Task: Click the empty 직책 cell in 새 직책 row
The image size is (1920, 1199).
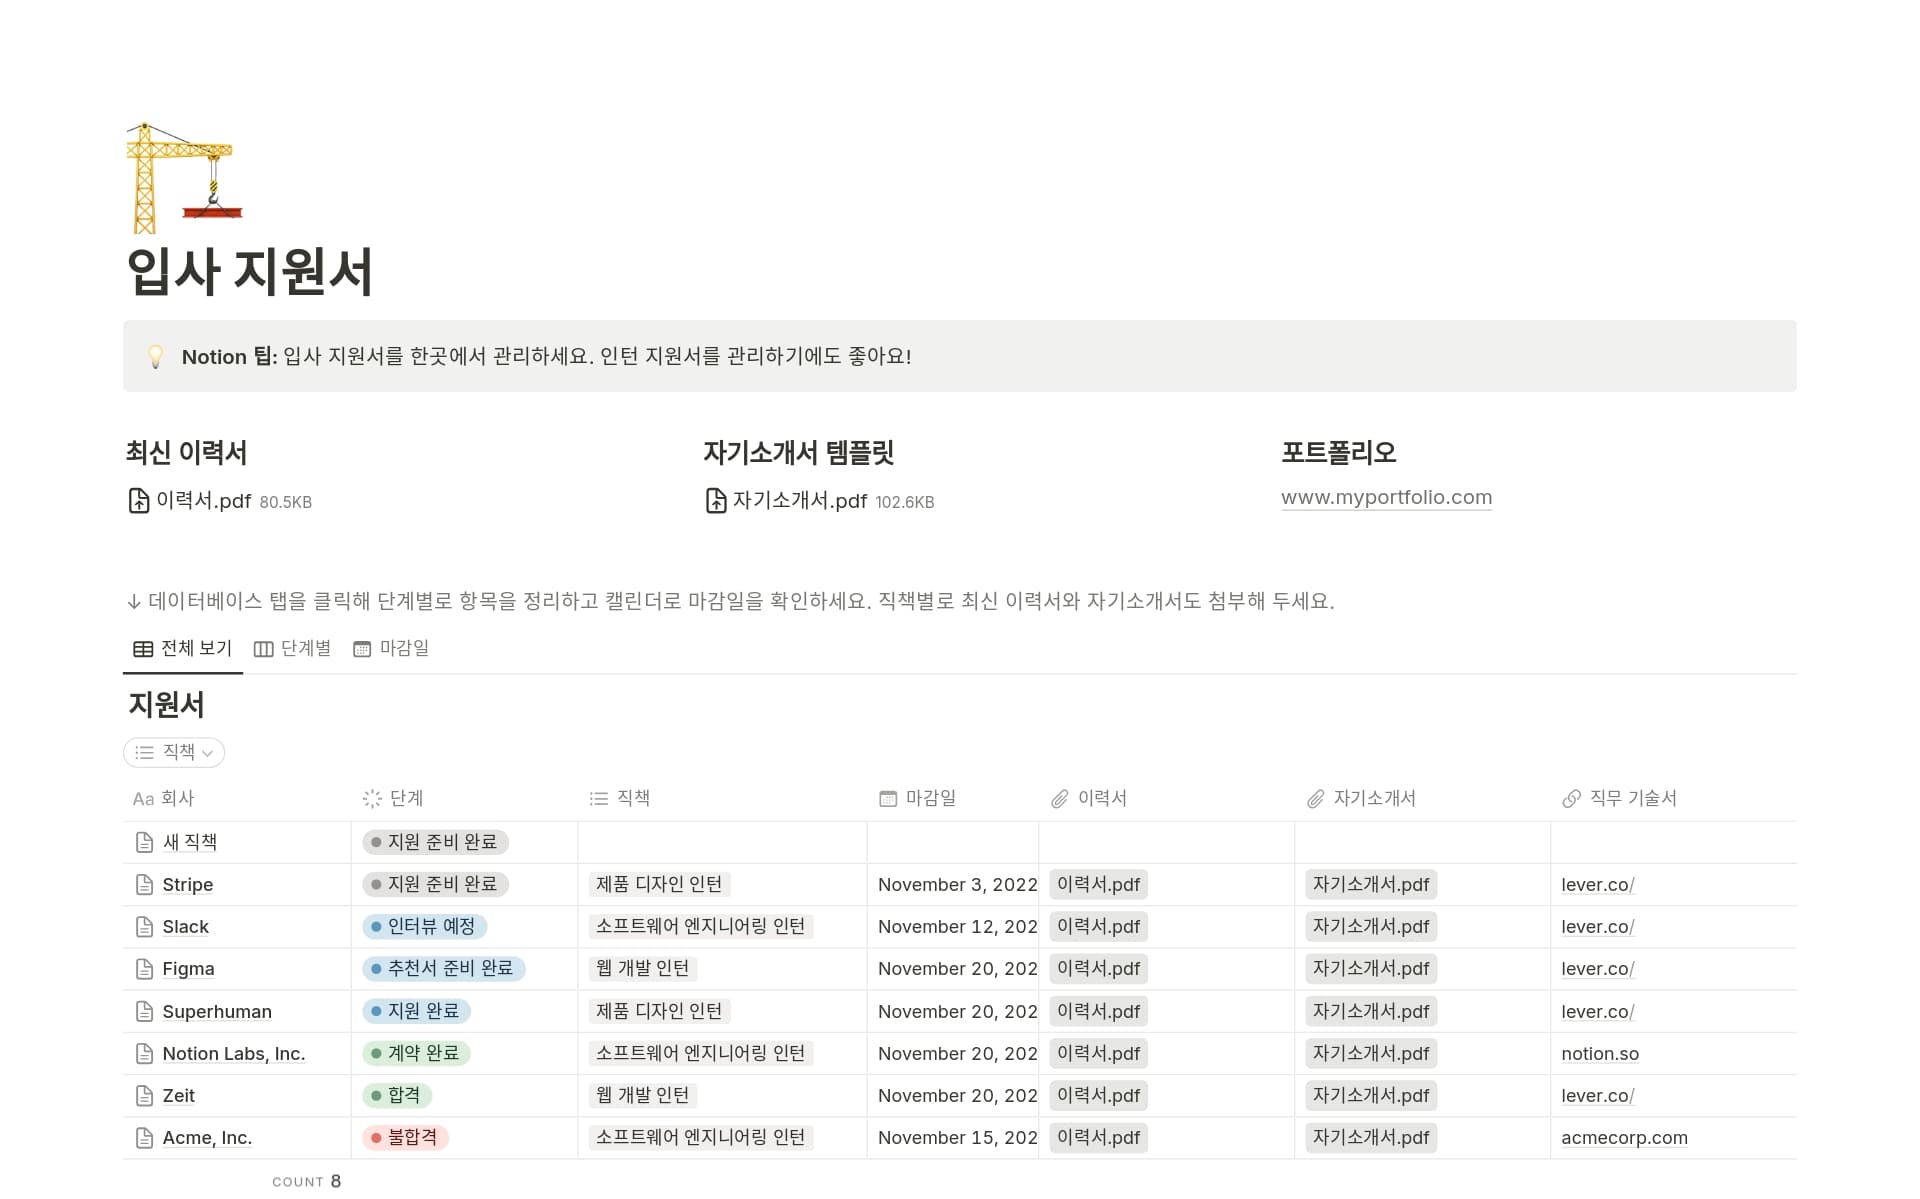Action: pos(722,843)
